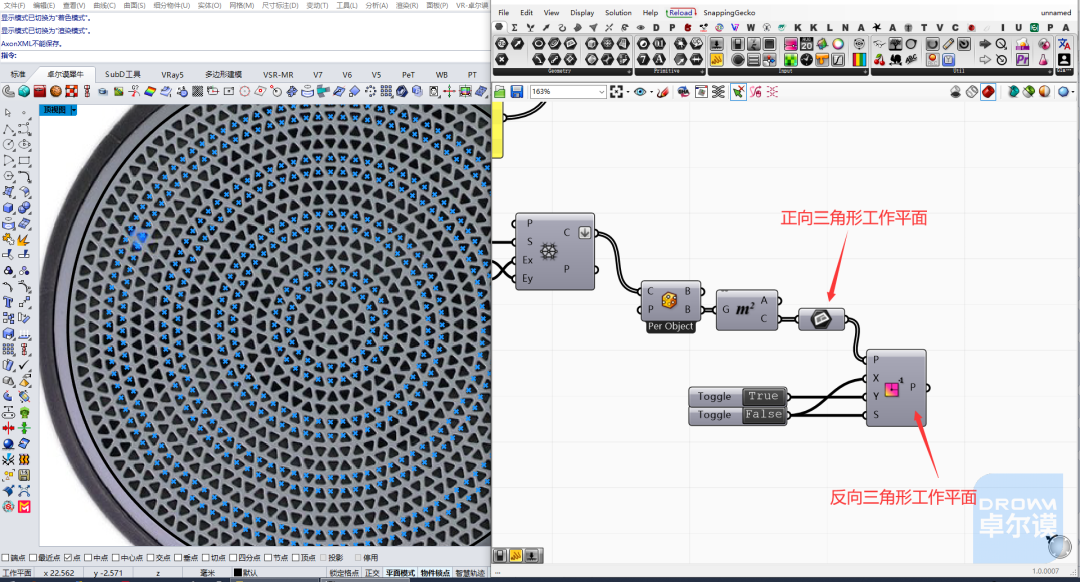This screenshot has width=1080, height=582.
Task: Enable the 端点 osnap checkbox
Action: pos(6,557)
